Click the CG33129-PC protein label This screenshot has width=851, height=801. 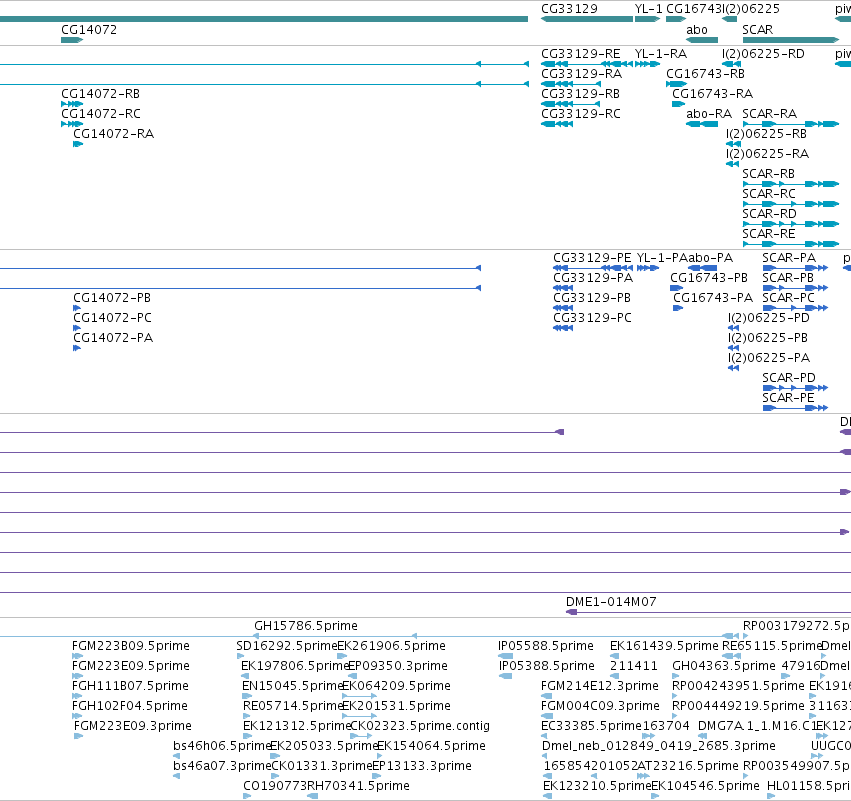pos(593,318)
